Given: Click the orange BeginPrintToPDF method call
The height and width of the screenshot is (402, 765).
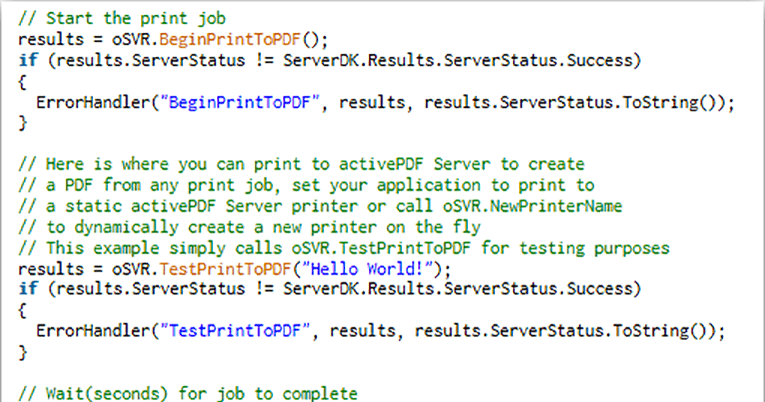Looking at the screenshot, I should coord(229,39).
